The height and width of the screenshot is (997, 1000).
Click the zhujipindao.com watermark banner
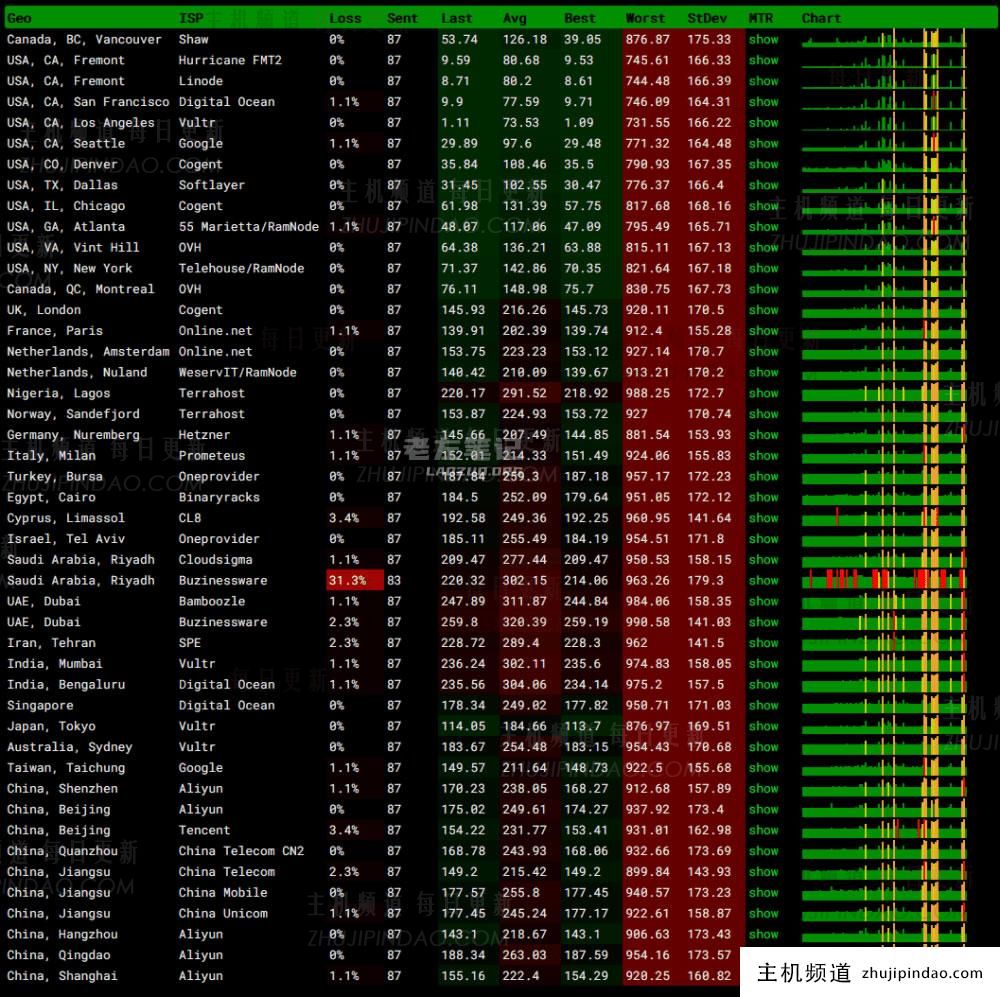[869, 973]
